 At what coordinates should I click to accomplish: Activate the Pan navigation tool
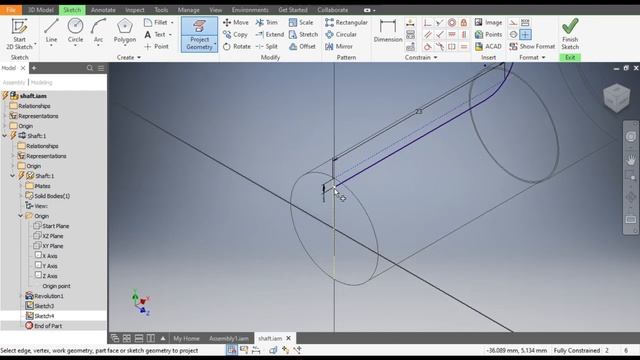click(x=631, y=160)
